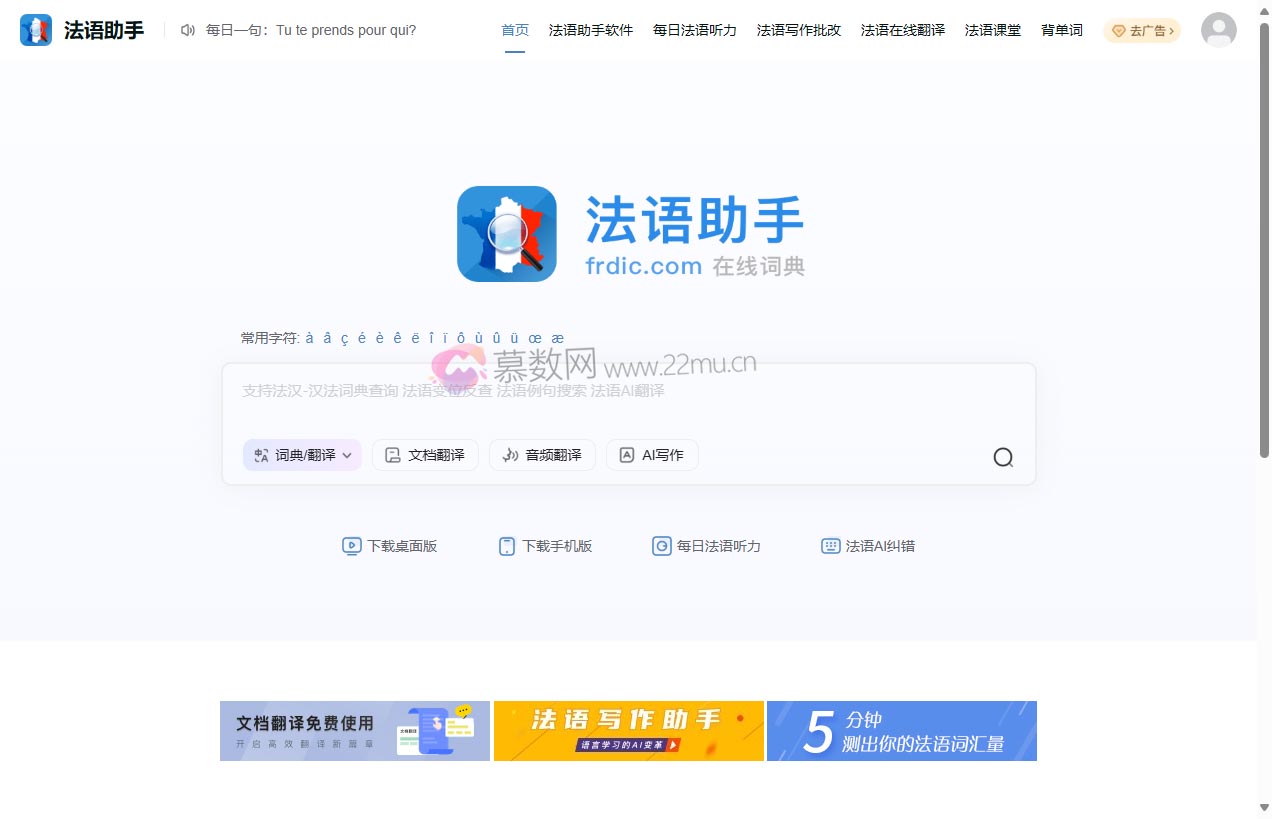Open the 法语写作助手 banner ad

[628, 731]
